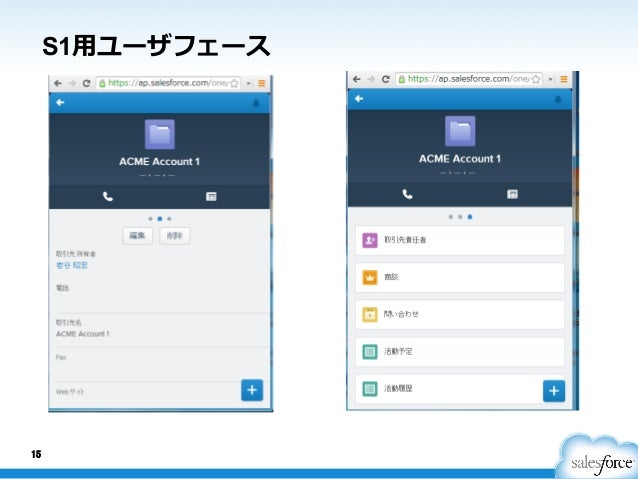Screen dimensions: 638x479
Task: Click the ACME Account 1 field value in details
Action: coord(83,334)
